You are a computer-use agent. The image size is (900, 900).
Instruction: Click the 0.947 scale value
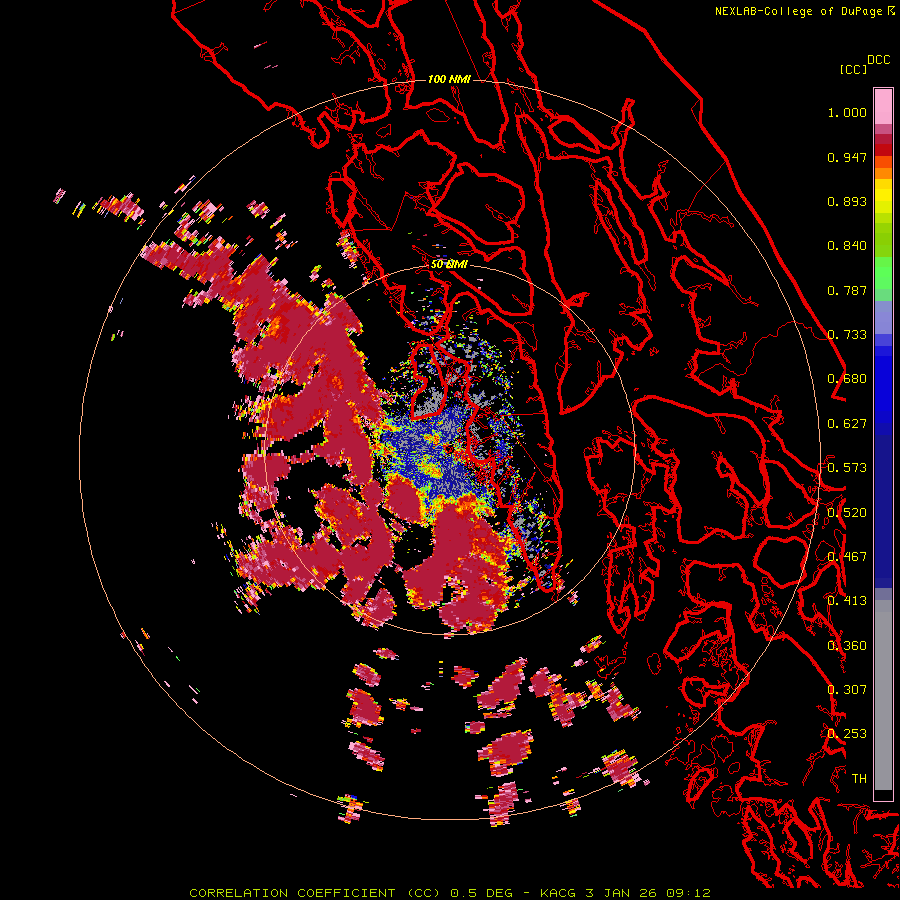tap(847, 157)
